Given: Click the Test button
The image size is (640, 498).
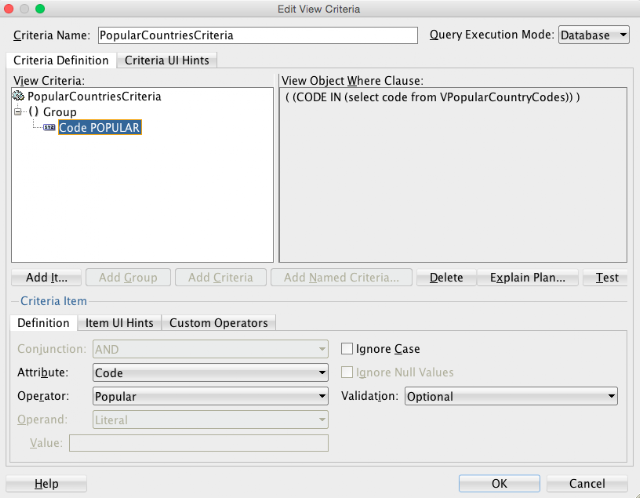Looking at the screenshot, I should point(607,278).
